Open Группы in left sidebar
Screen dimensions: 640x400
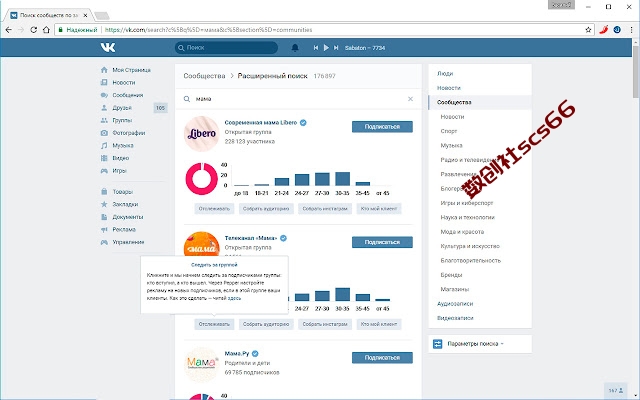[x=122, y=120]
